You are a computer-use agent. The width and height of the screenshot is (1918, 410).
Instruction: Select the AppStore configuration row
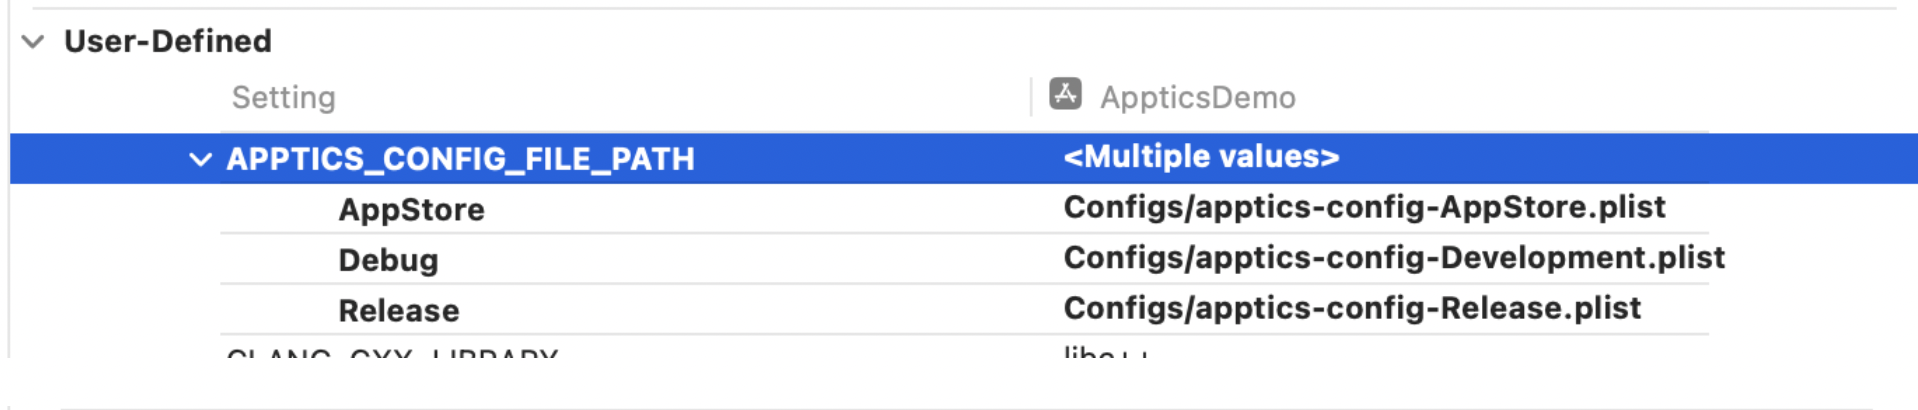click(411, 210)
